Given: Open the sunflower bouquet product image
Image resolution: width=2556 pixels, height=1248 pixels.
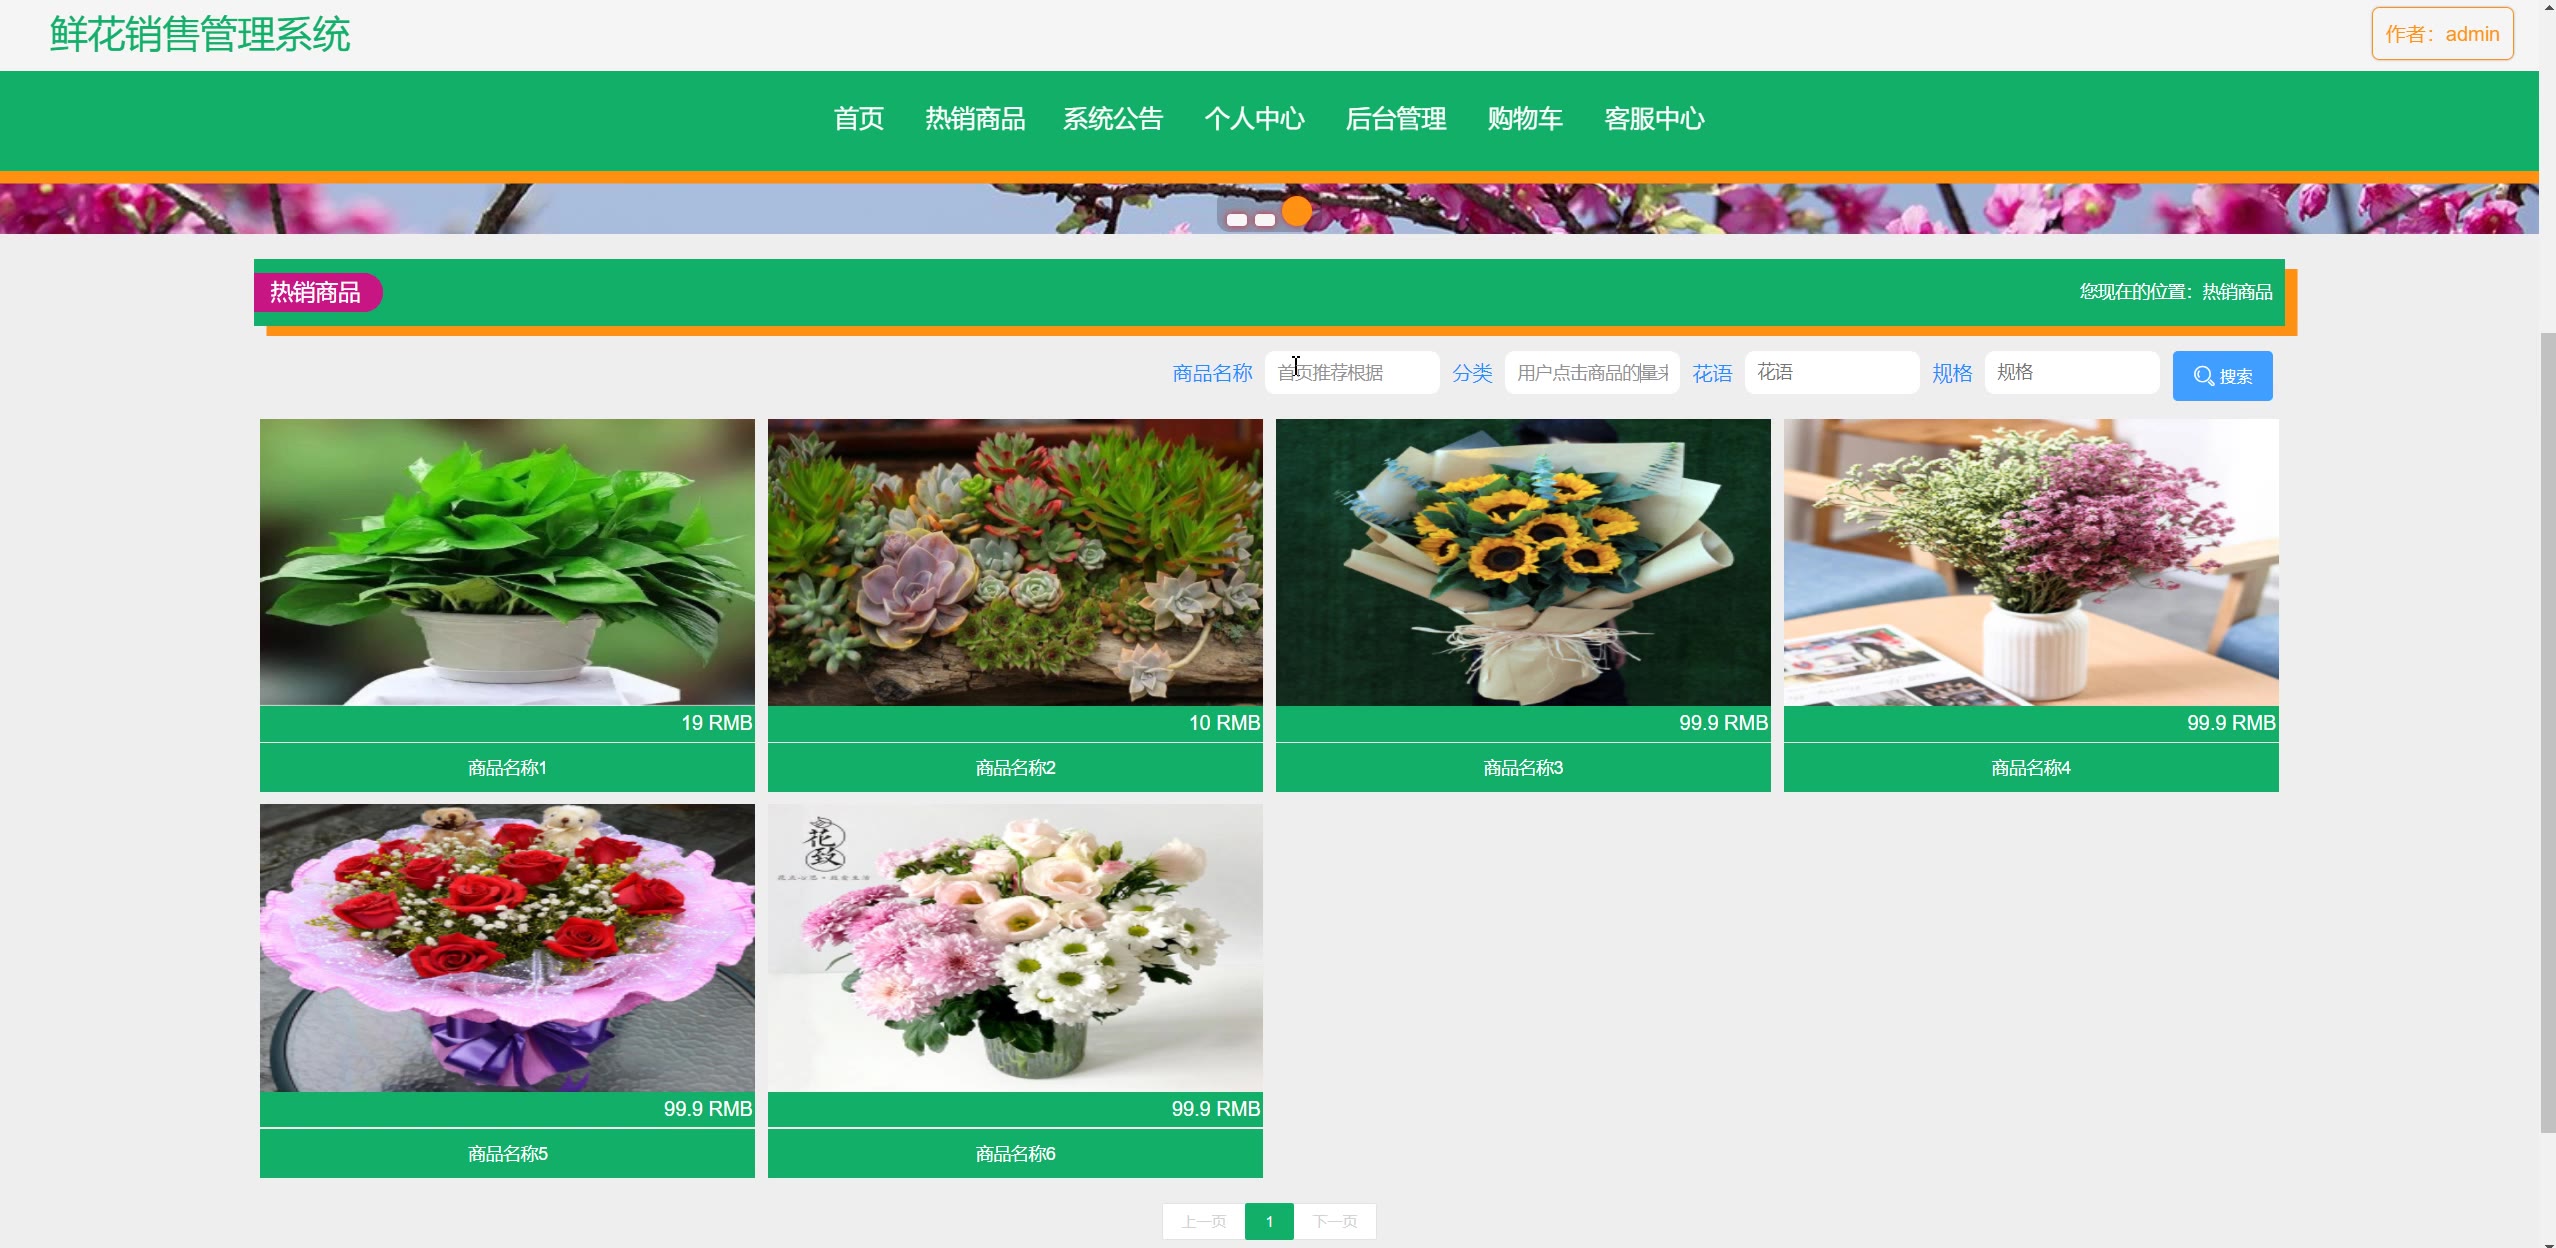Looking at the screenshot, I should point(1522,562).
